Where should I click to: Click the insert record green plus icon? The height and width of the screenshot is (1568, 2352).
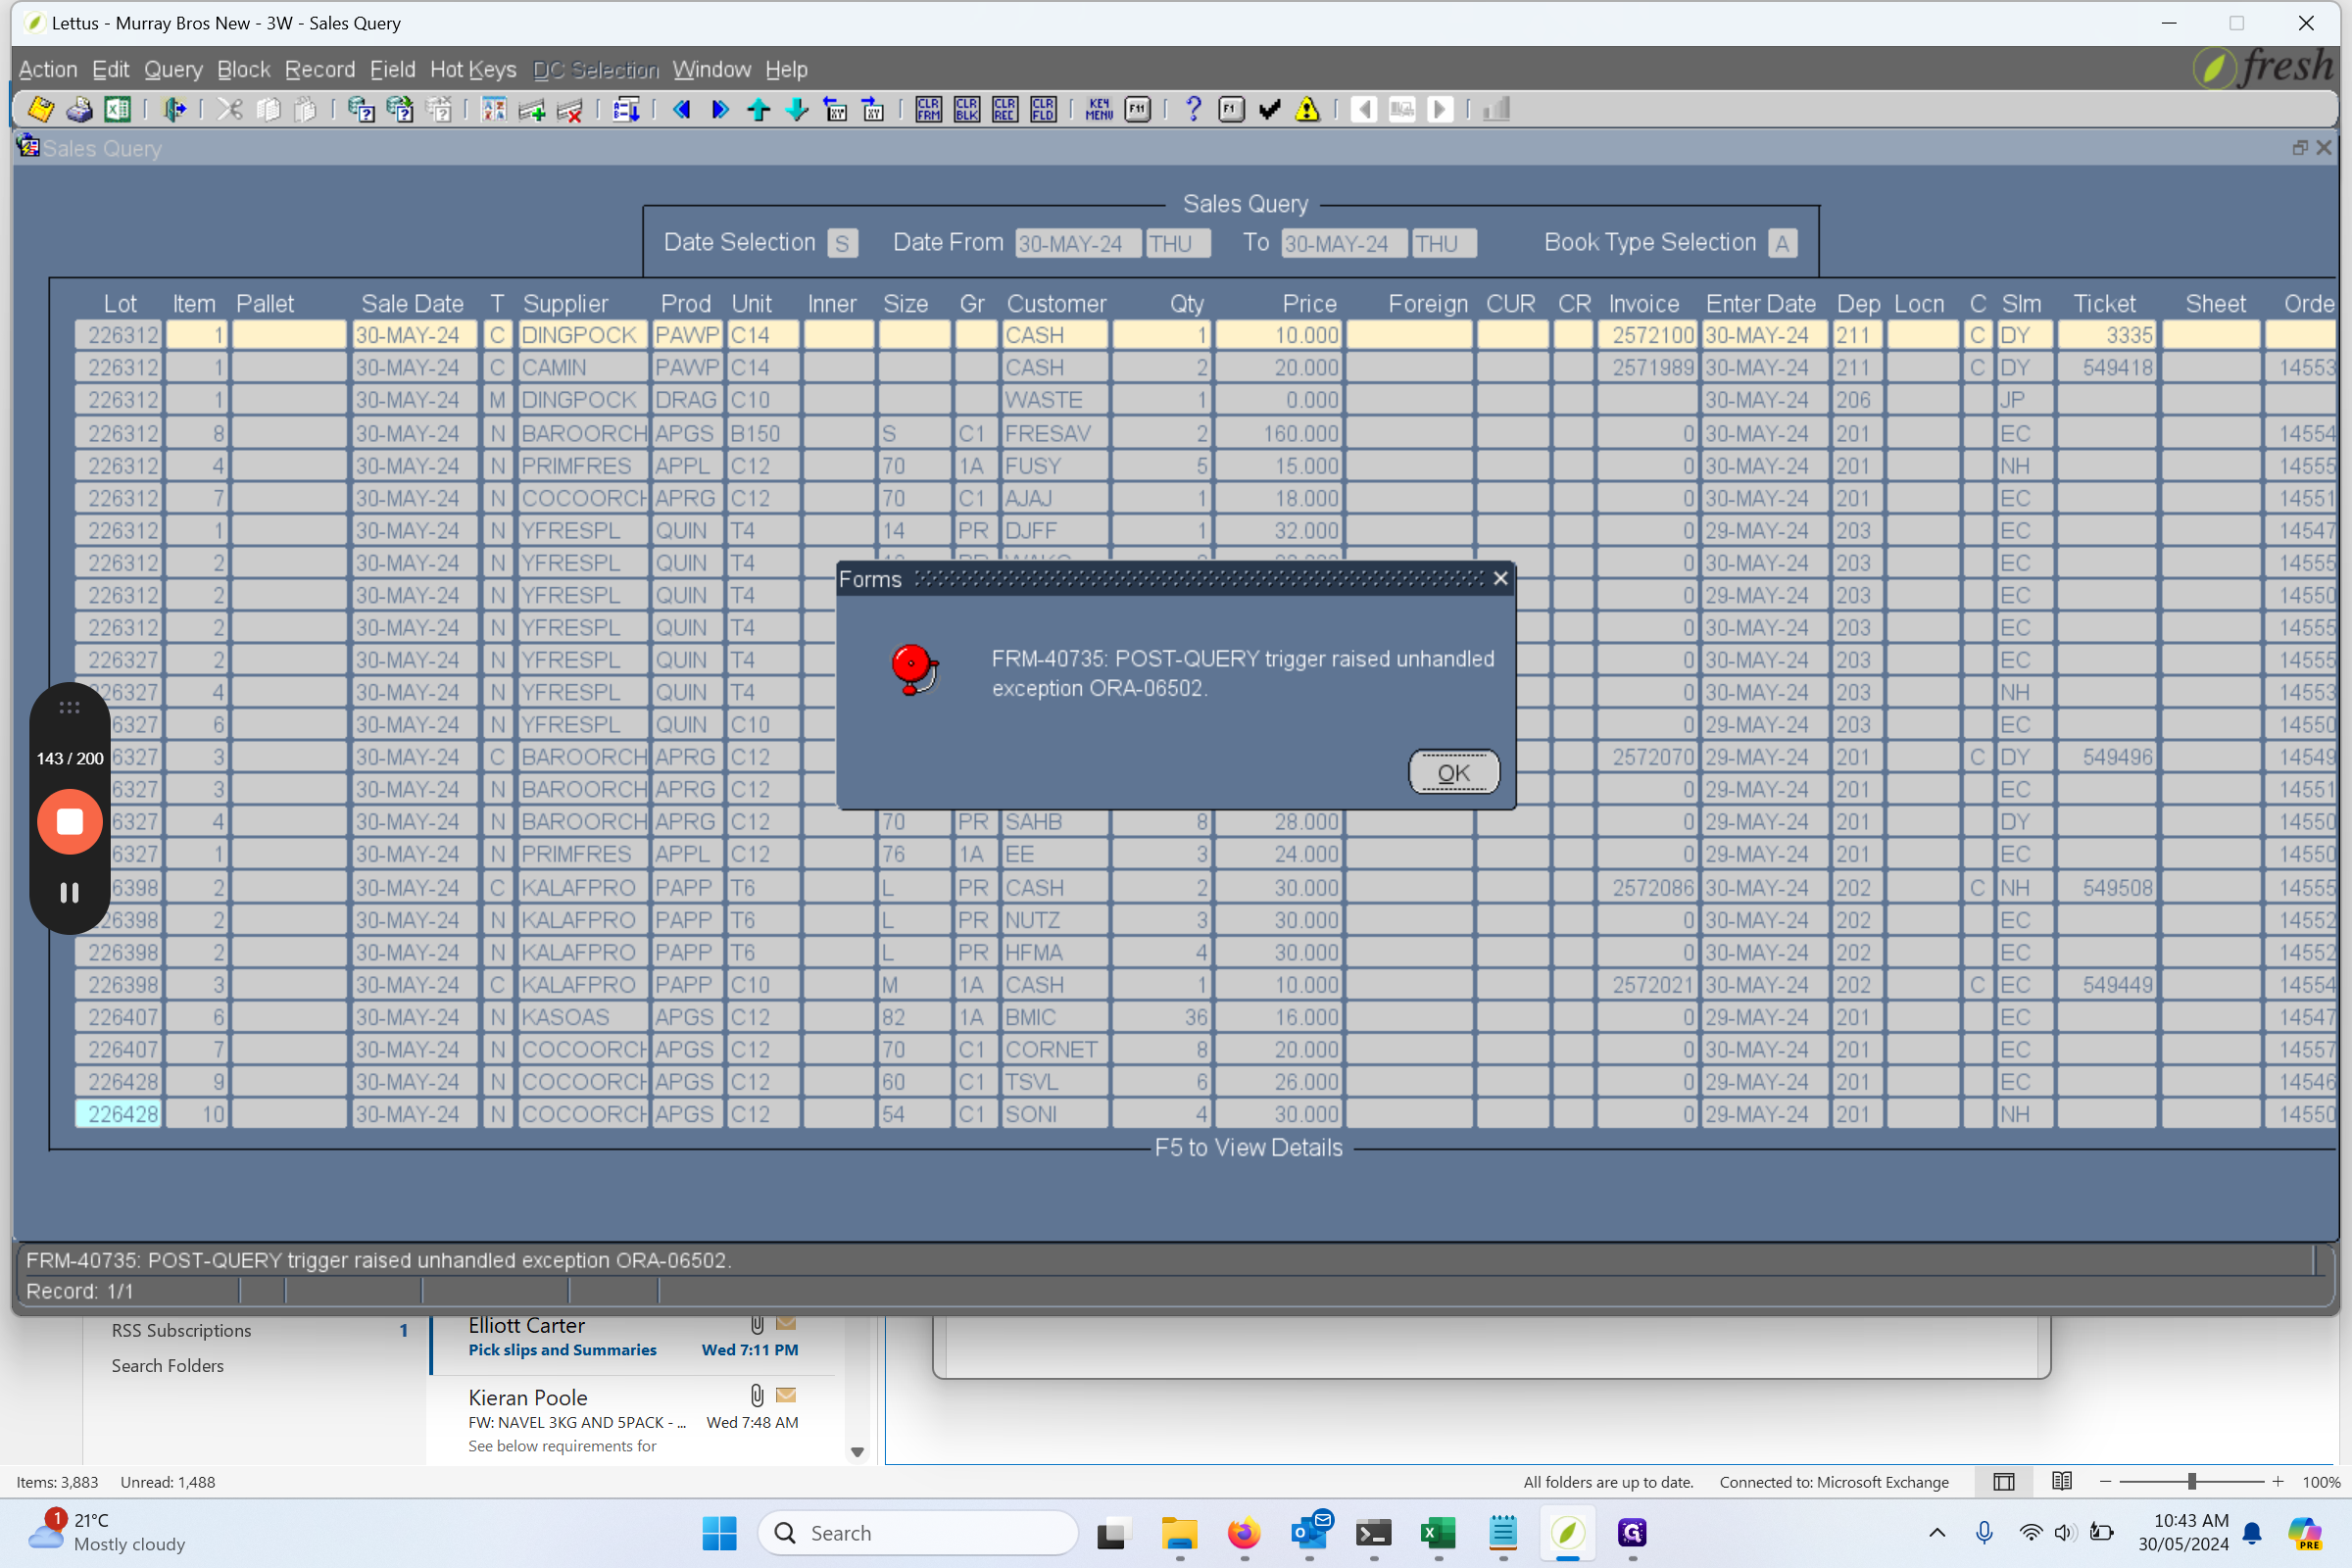[x=532, y=110]
